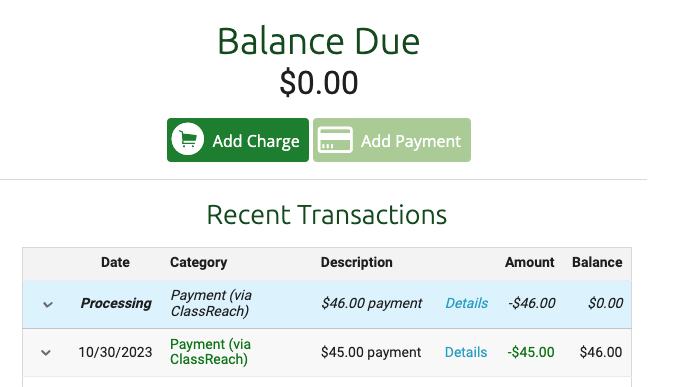Open Details for the $46.00 payment
Viewport: 673px width, 387px height.
(x=467, y=303)
